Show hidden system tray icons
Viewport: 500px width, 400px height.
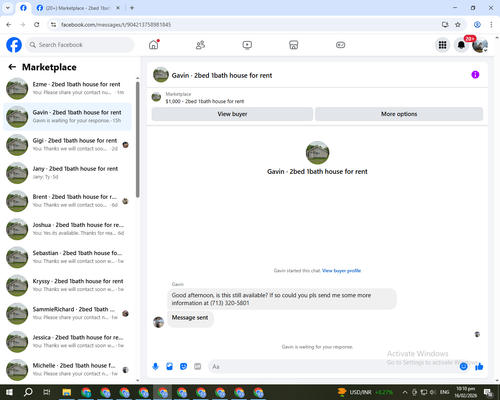point(405,392)
